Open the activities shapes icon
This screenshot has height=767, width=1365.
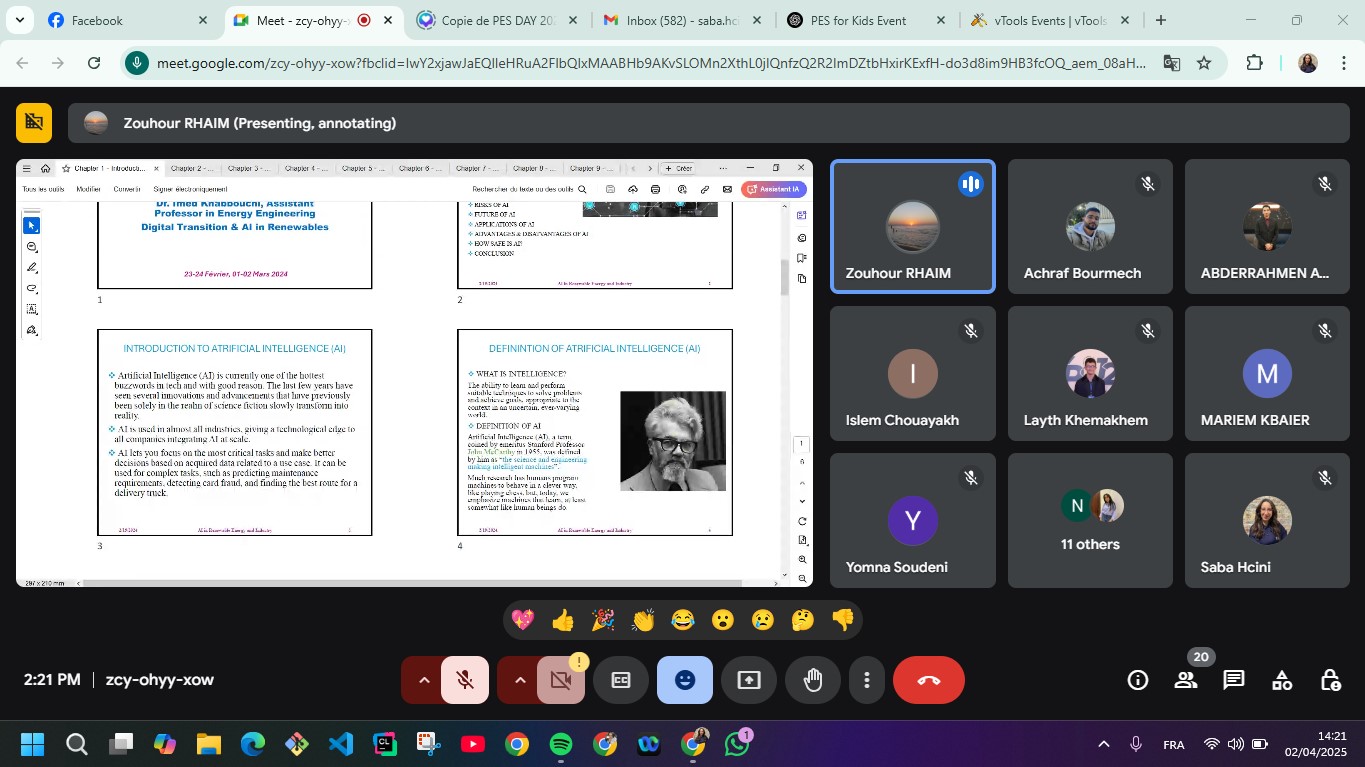1282,680
